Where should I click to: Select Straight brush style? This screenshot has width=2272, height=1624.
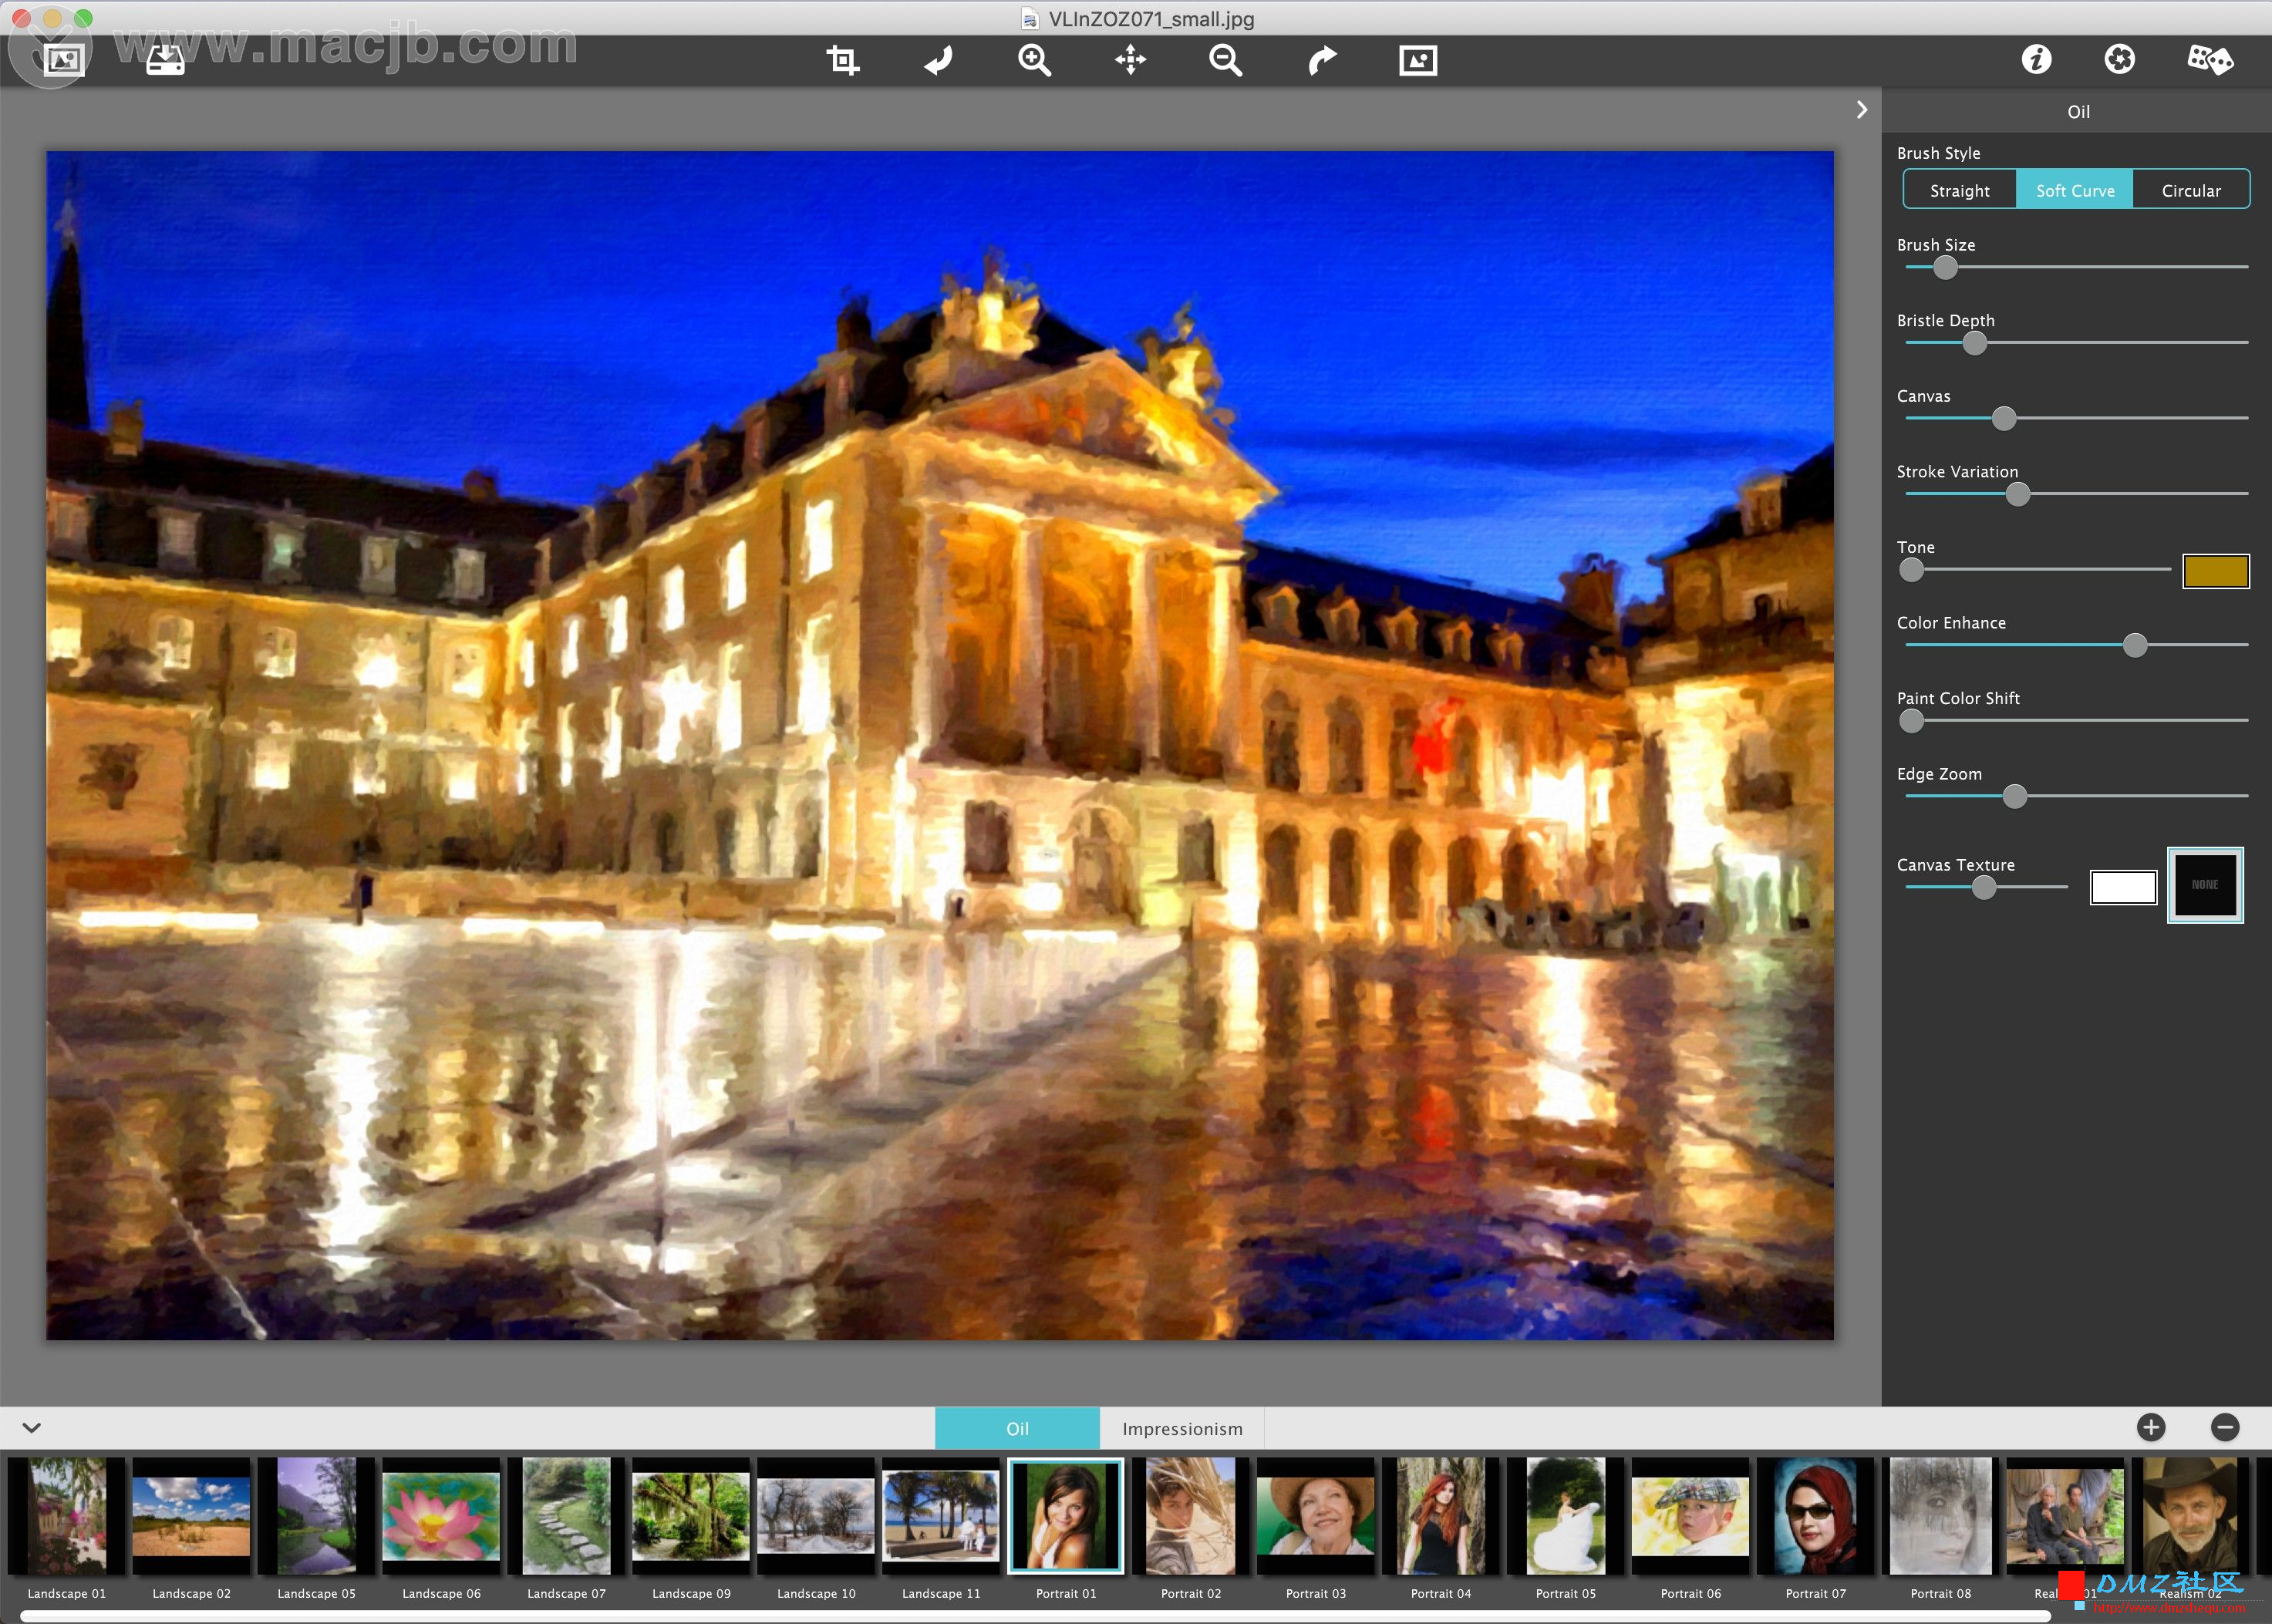coord(1959,190)
